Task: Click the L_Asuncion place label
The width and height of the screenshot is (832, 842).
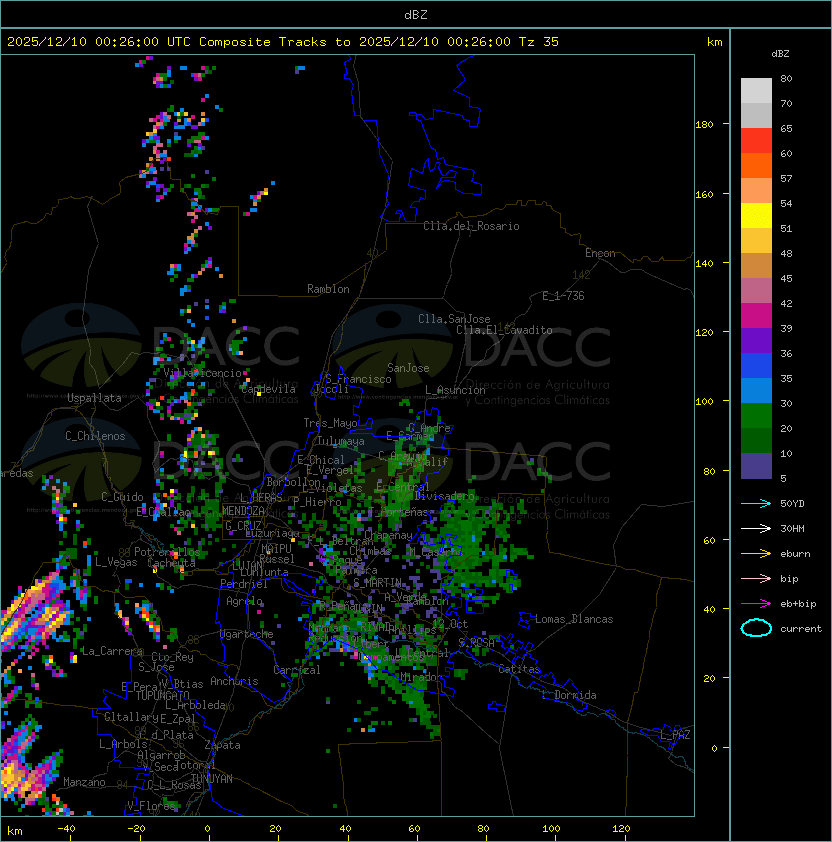Action: click(455, 390)
